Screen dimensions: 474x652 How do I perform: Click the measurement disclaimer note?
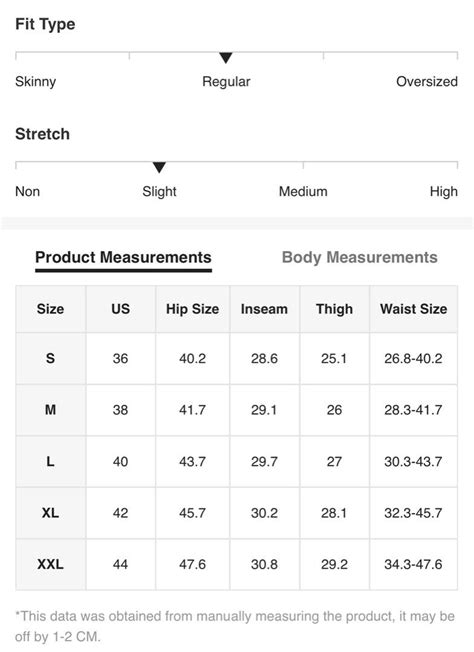click(235, 626)
